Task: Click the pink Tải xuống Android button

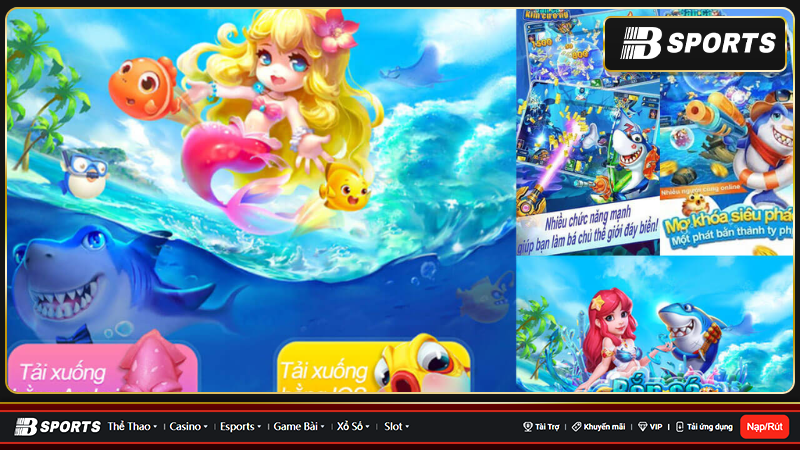Action: point(103,368)
